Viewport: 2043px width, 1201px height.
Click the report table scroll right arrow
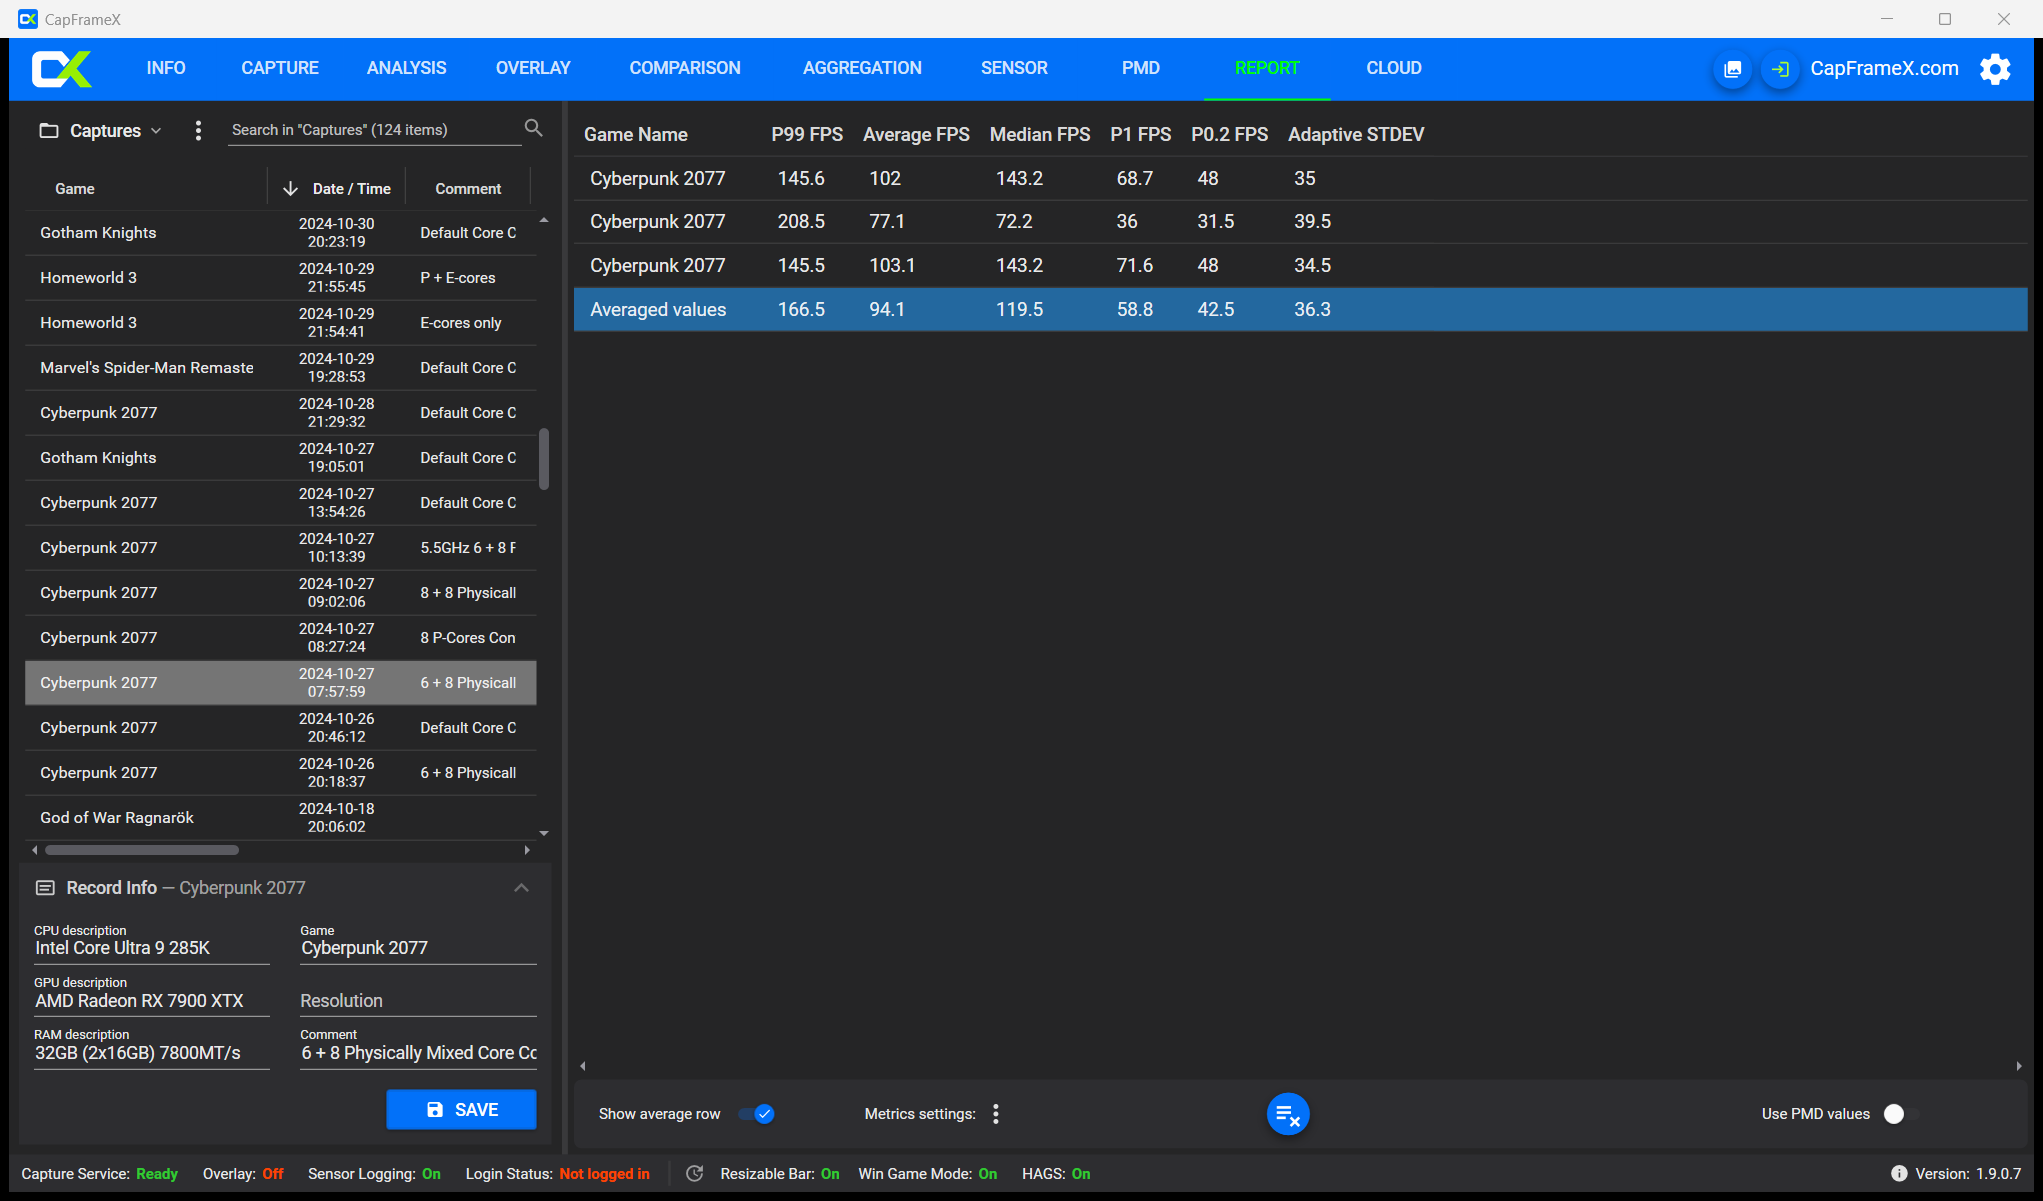2019,1066
